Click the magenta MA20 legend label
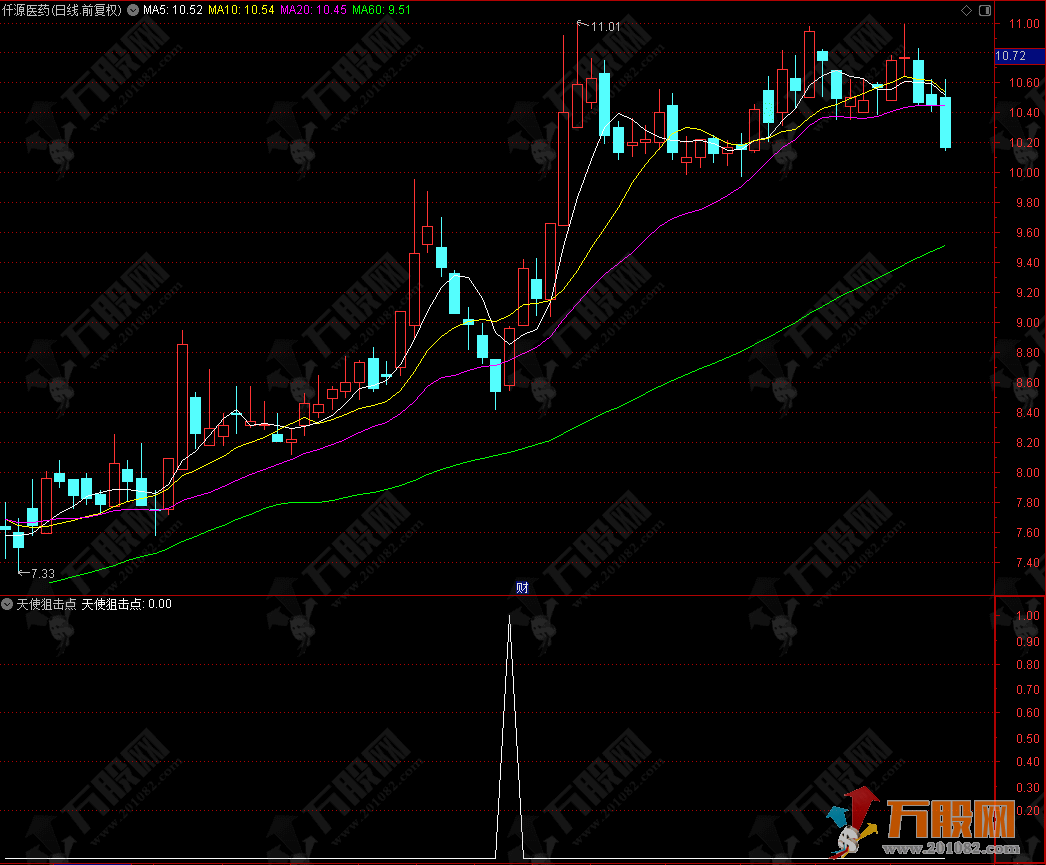 [x=313, y=10]
